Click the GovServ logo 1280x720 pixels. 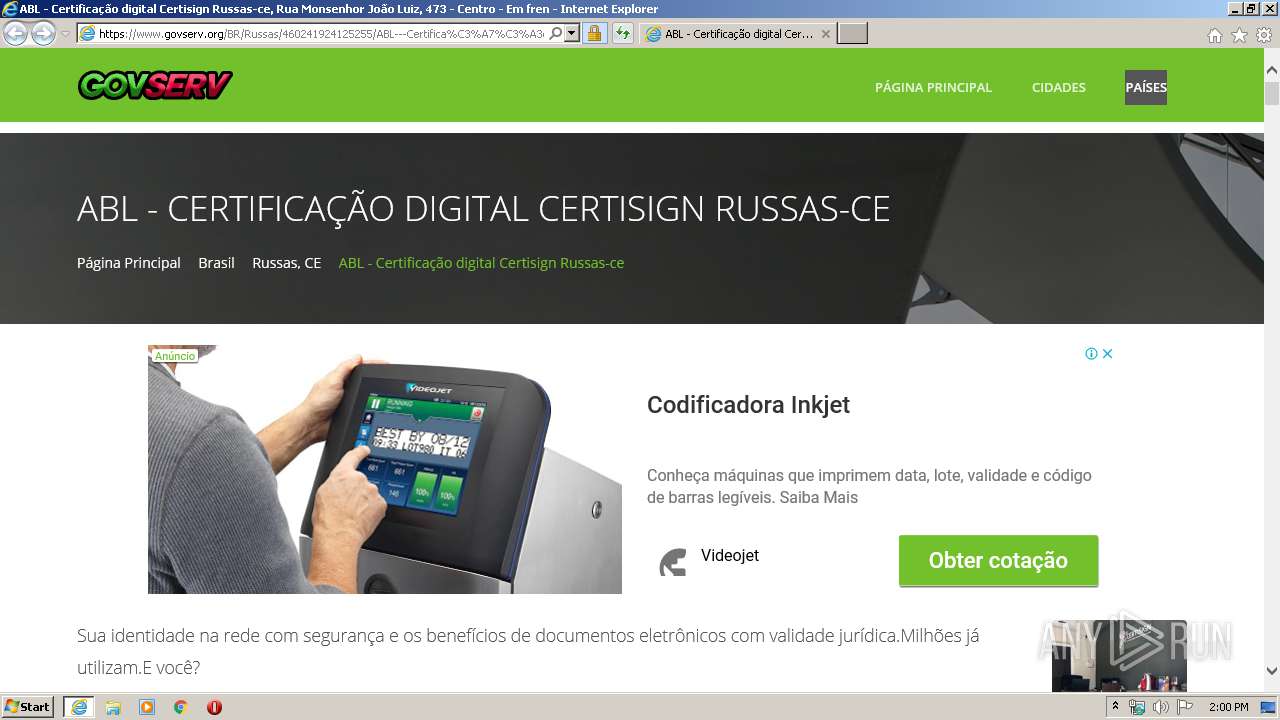pos(155,86)
